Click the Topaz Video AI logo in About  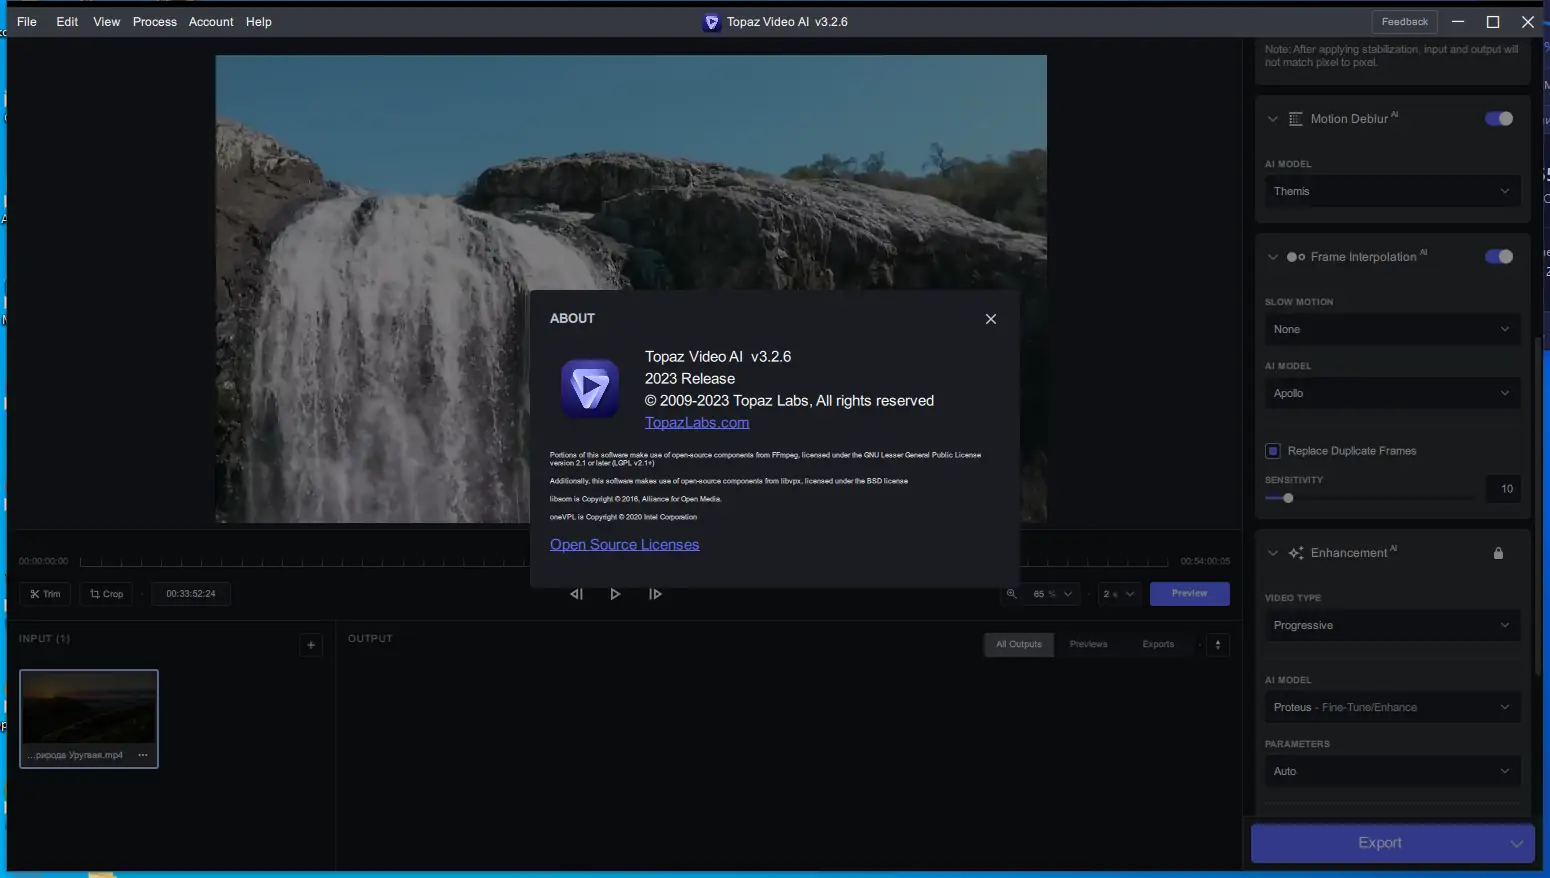point(590,389)
